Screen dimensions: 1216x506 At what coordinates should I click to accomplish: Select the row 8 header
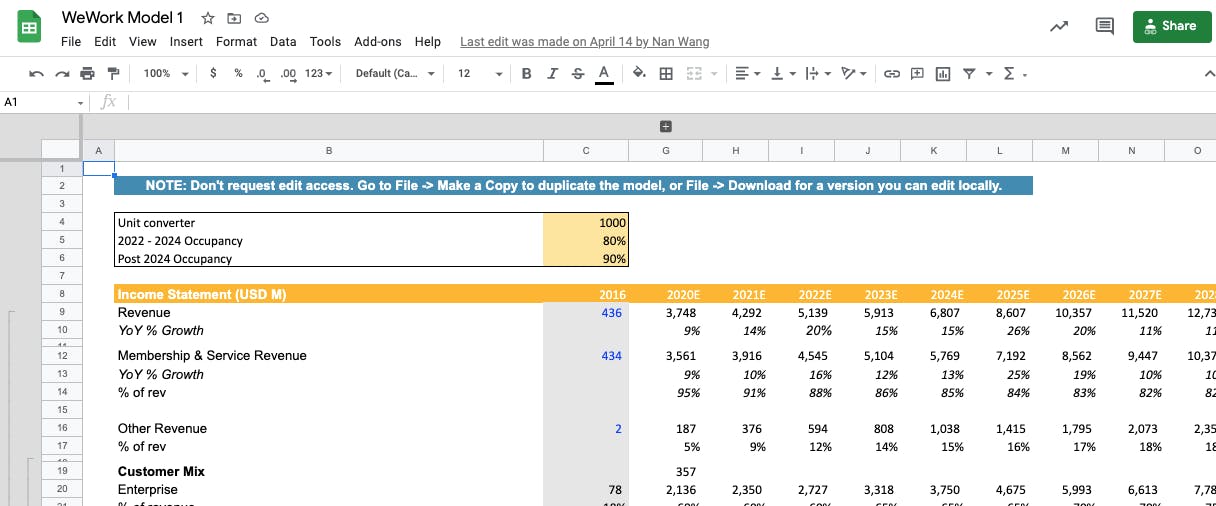pyautogui.click(x=61, y=294)
